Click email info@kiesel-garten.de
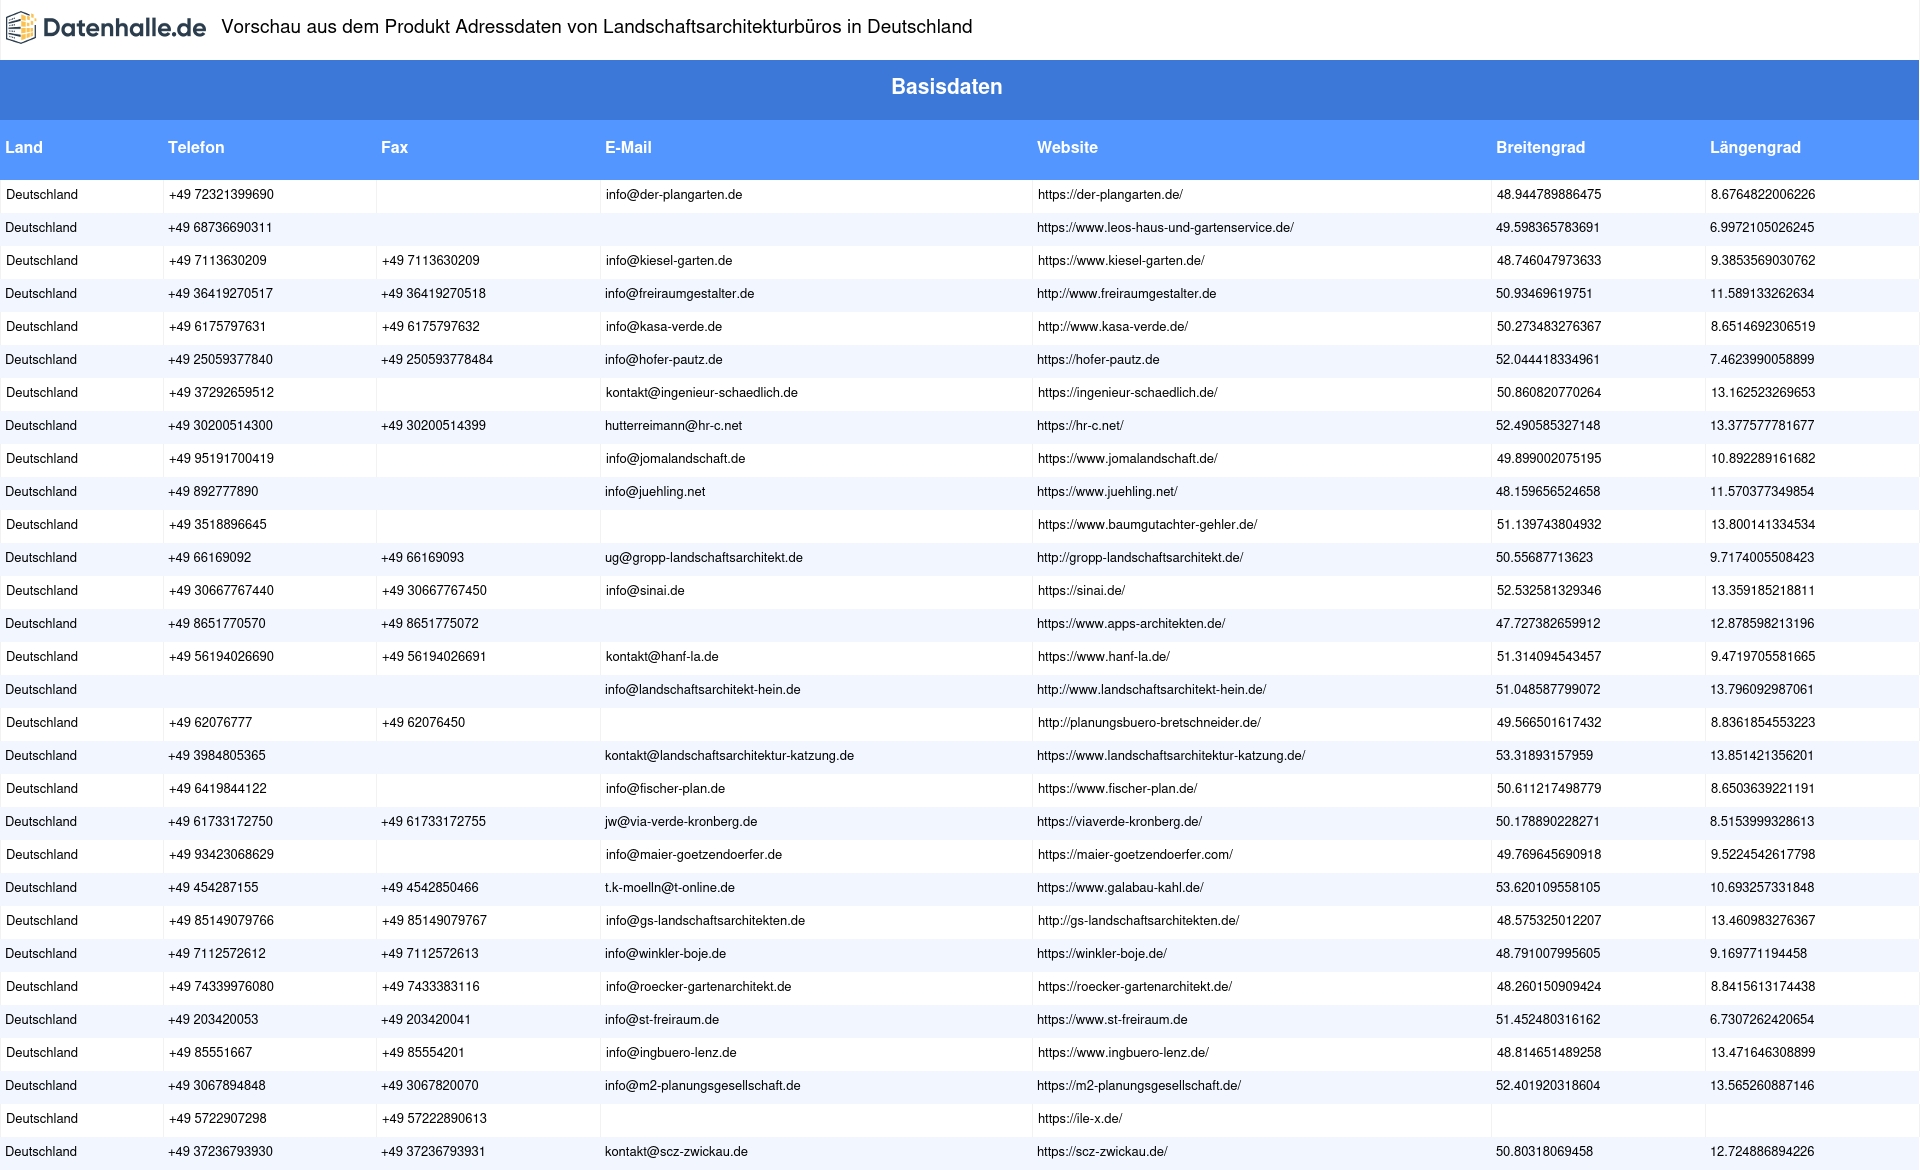Screen dimensions: 1920x1170 pyautogui.click(x=669, y=261)
